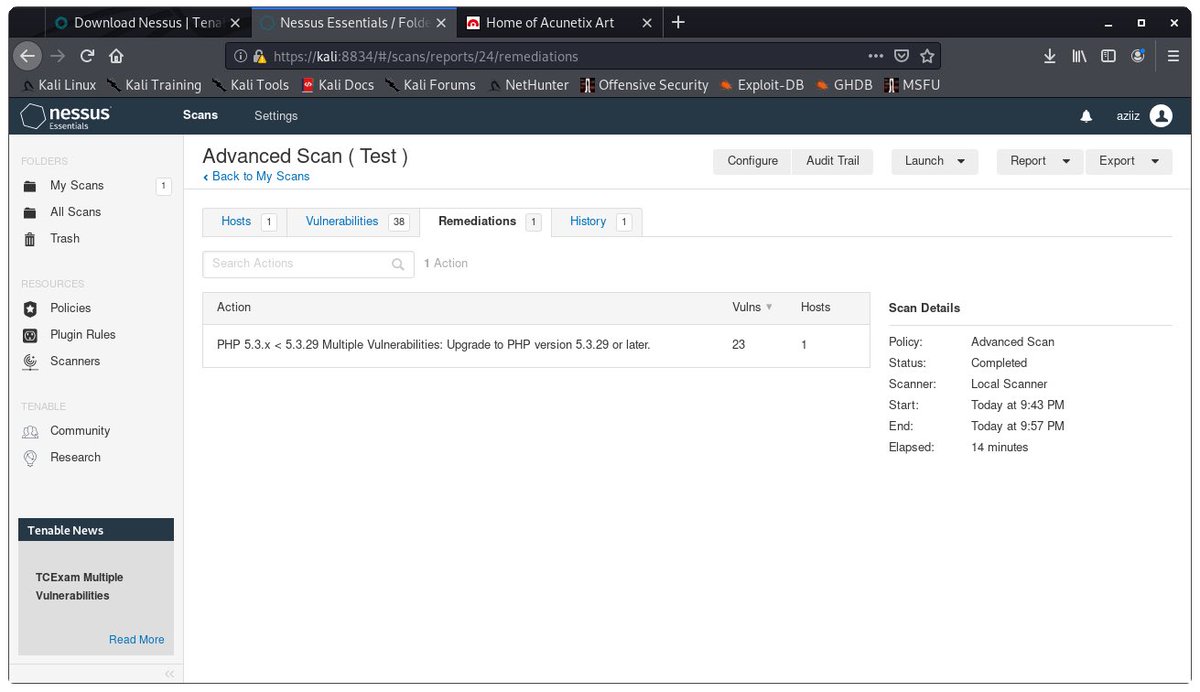Open Plugin Rules in the sidebar
Viewport: 1200px width, 692px height.
click(83, 334)
